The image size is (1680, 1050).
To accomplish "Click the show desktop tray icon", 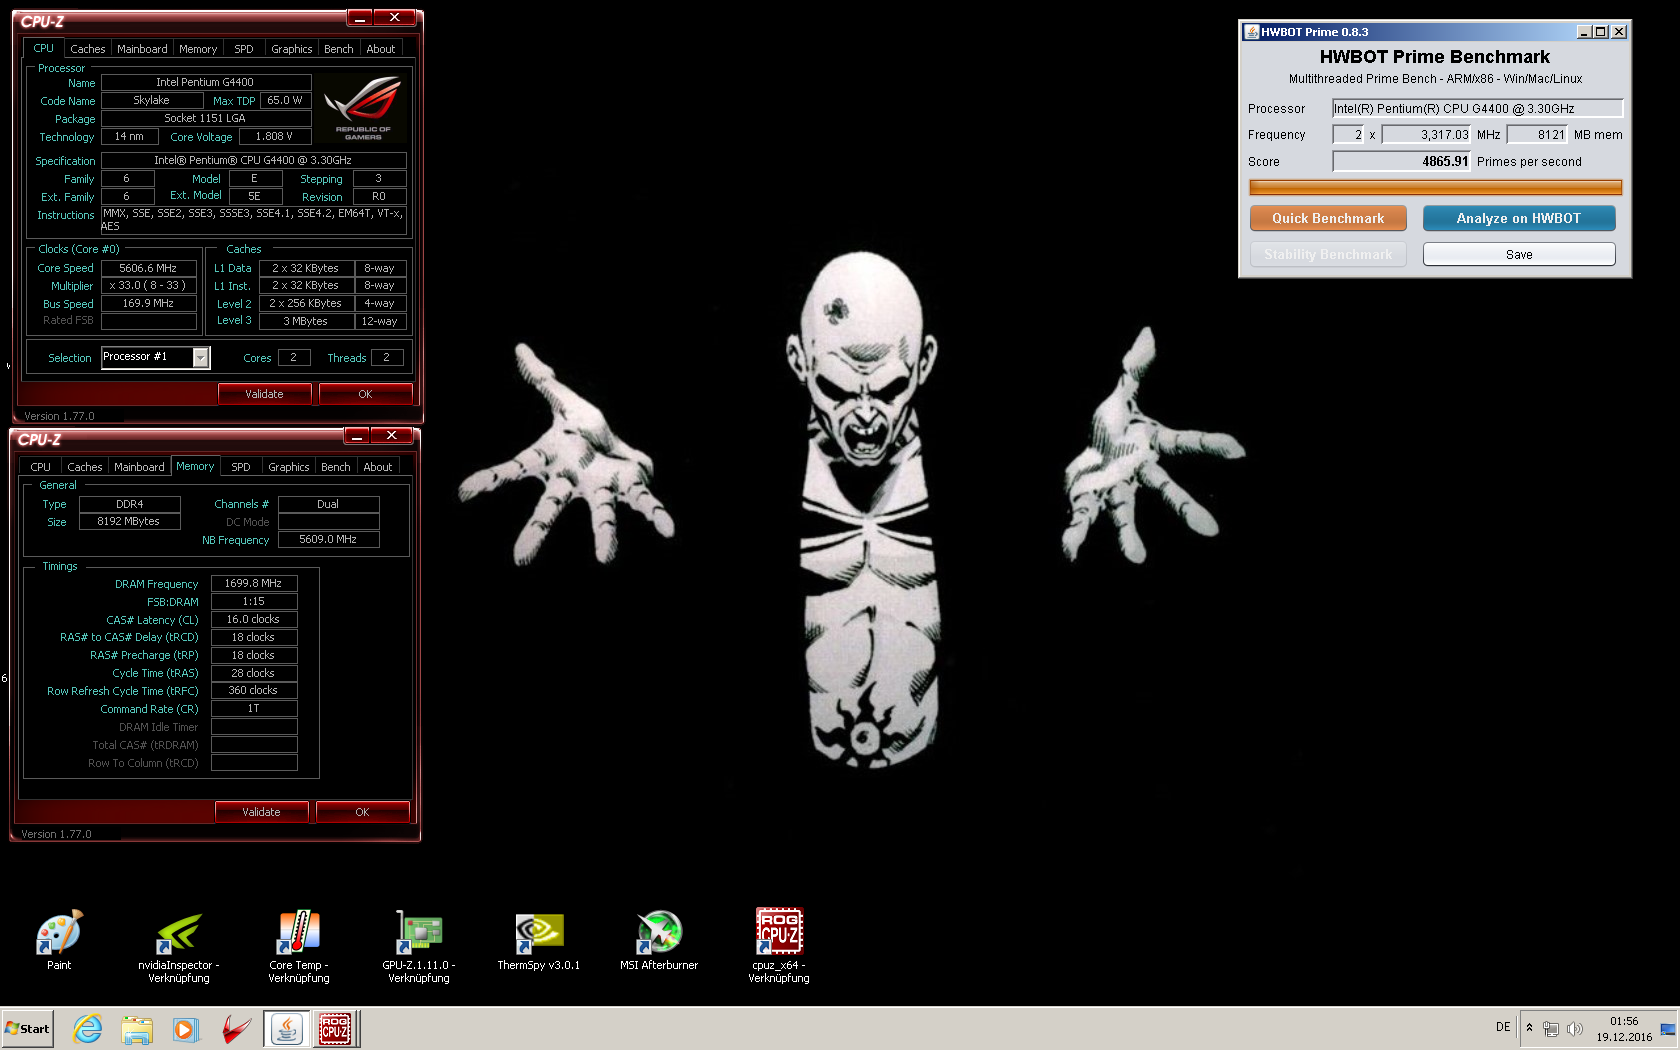I will (1668, 1029).
